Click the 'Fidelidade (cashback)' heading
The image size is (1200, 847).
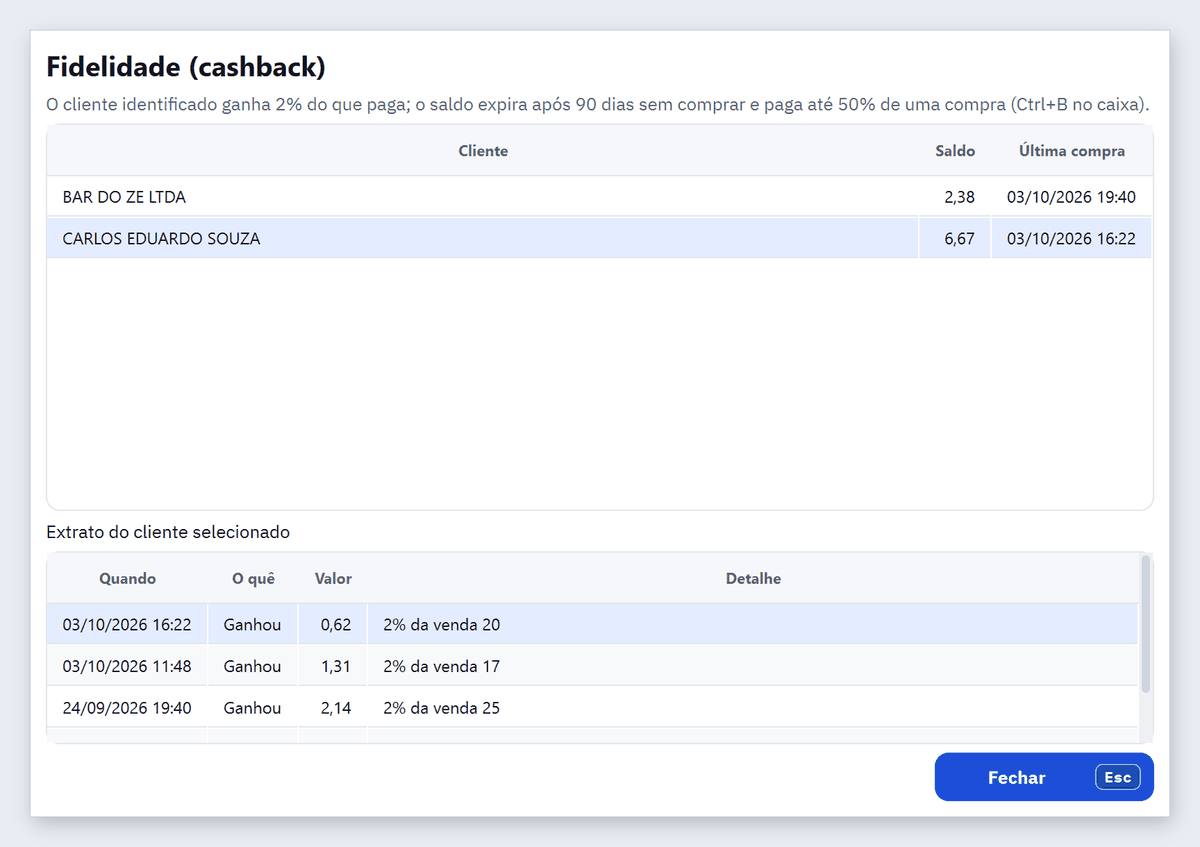pos(186,67)
